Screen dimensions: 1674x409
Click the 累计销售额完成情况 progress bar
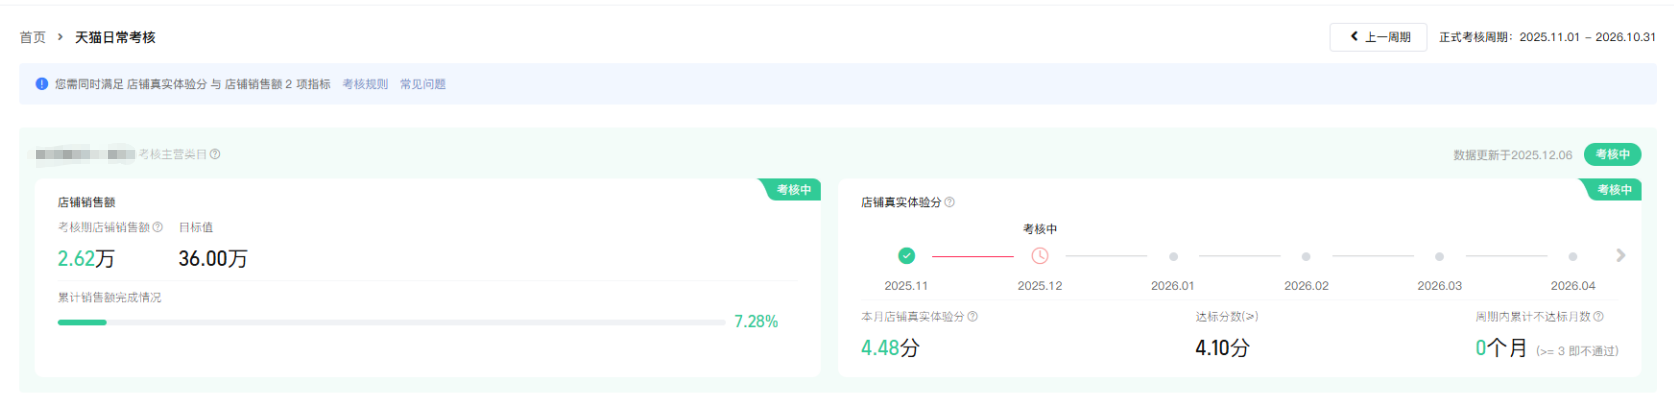point(391,322)
